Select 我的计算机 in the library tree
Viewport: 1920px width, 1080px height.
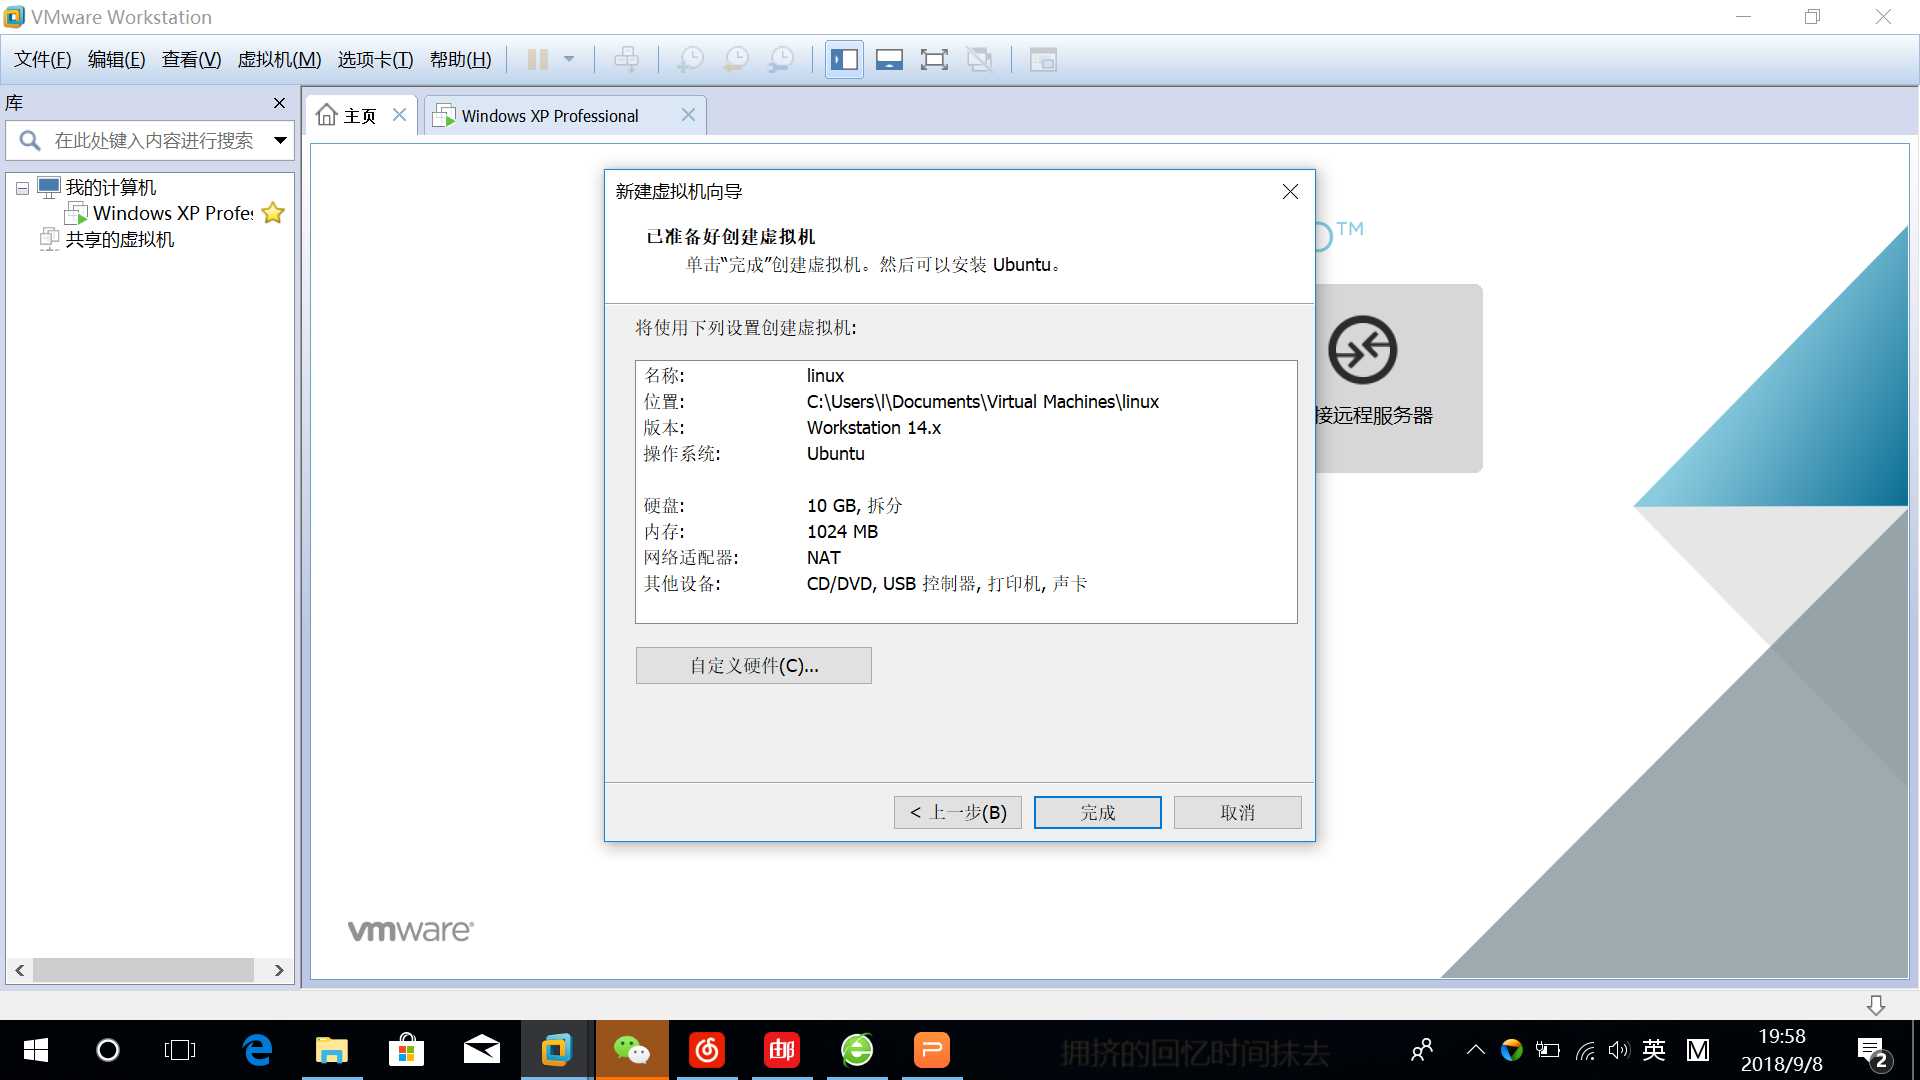(x=111, y=188)
